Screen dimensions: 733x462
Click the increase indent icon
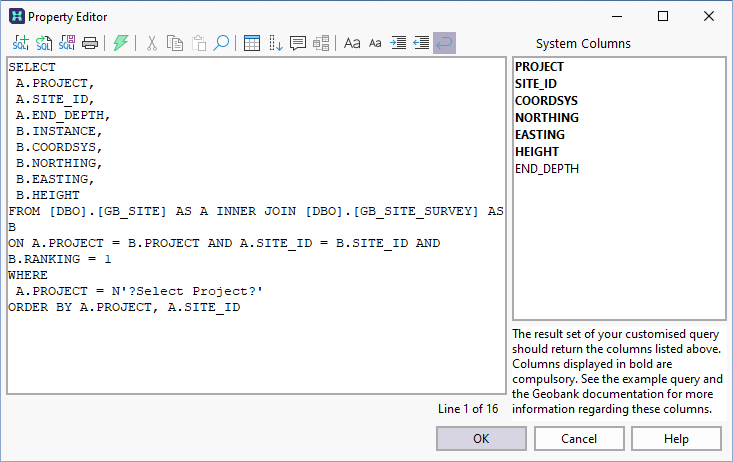pyautogui.click(x=398, y=43)
